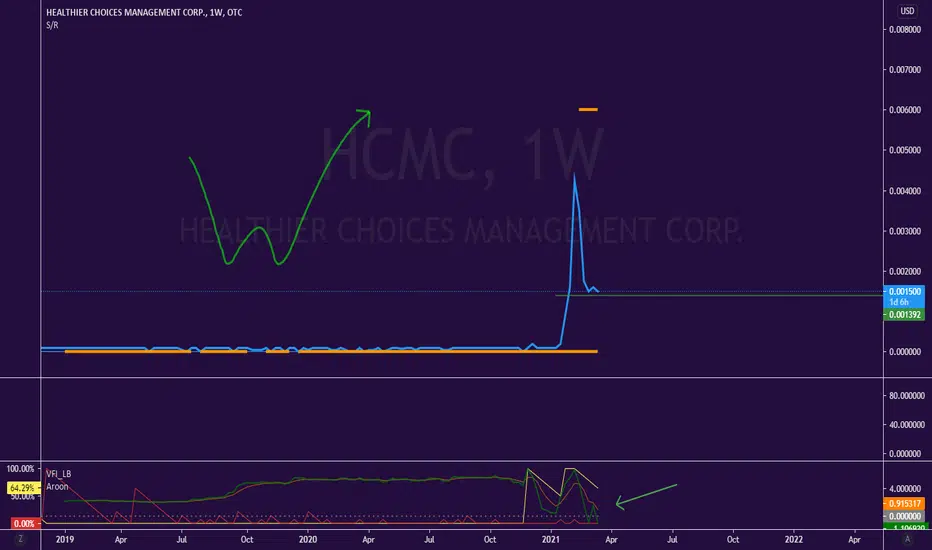Click the 2021 time axis label
The image size is (932, 550).
point(550,539)
